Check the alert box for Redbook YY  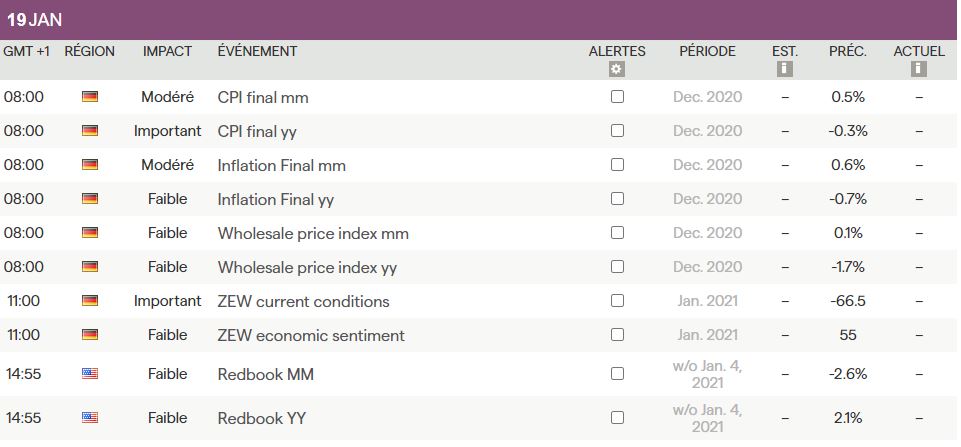(x=617, y=417)
